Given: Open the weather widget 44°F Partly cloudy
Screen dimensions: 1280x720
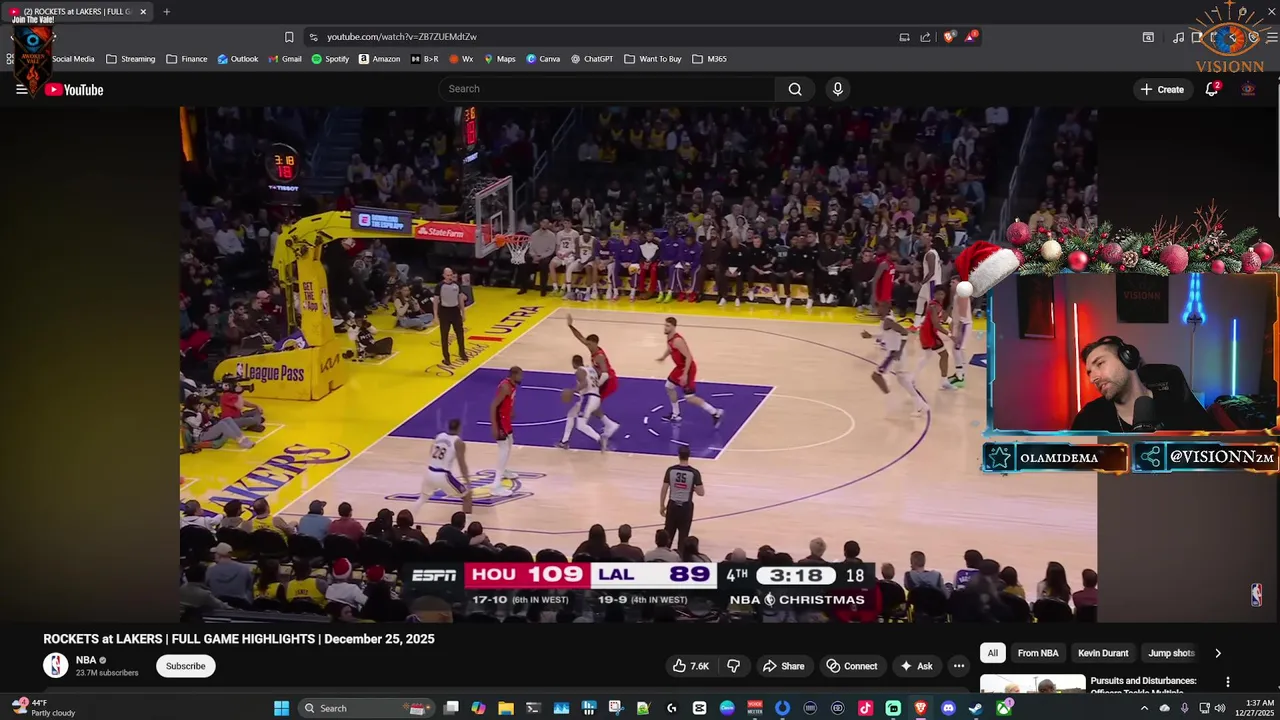Looking at the screenshot, I should click(x=44, y=708).
